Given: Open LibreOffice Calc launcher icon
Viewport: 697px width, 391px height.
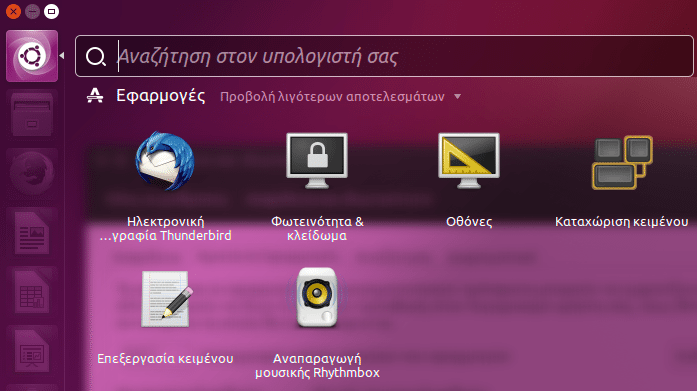Looking at the screenshot, I should pyautogui.click(x=32, y=292).
